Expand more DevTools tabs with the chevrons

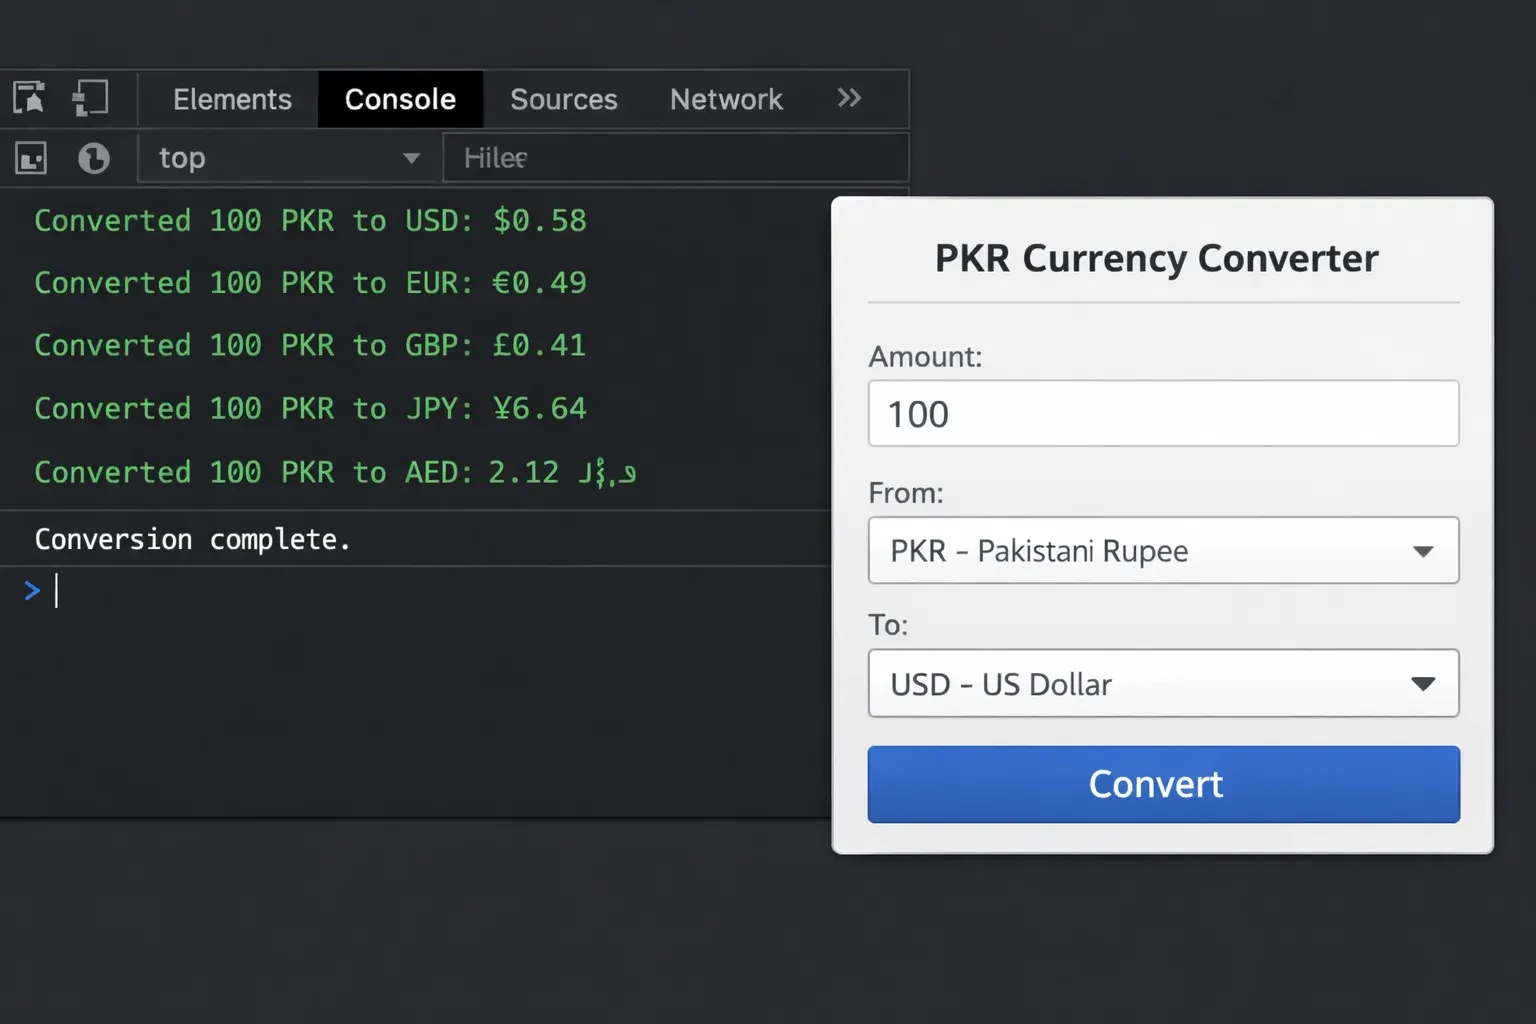point(849,98)
